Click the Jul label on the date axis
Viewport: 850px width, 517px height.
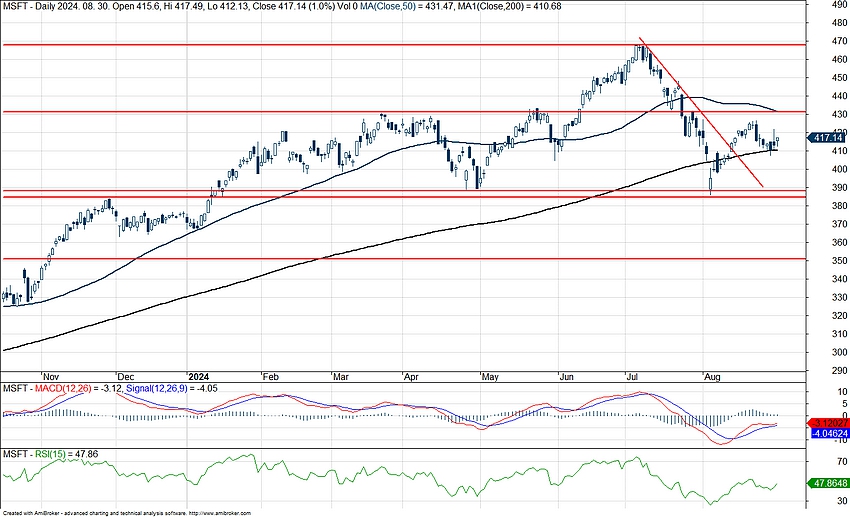632,377
